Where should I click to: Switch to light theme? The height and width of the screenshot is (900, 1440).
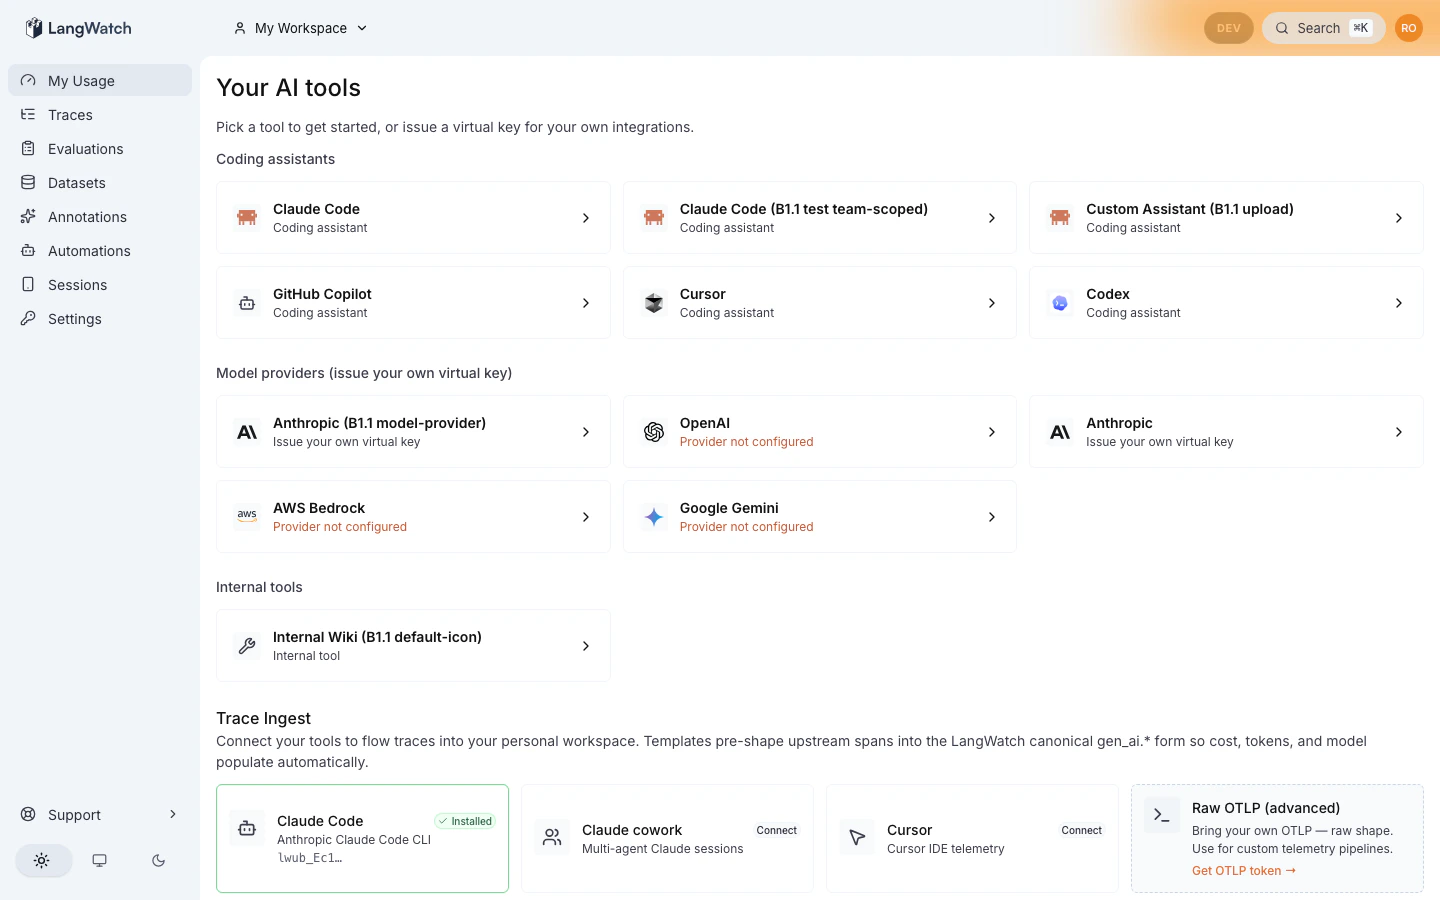tap(42, 860)
